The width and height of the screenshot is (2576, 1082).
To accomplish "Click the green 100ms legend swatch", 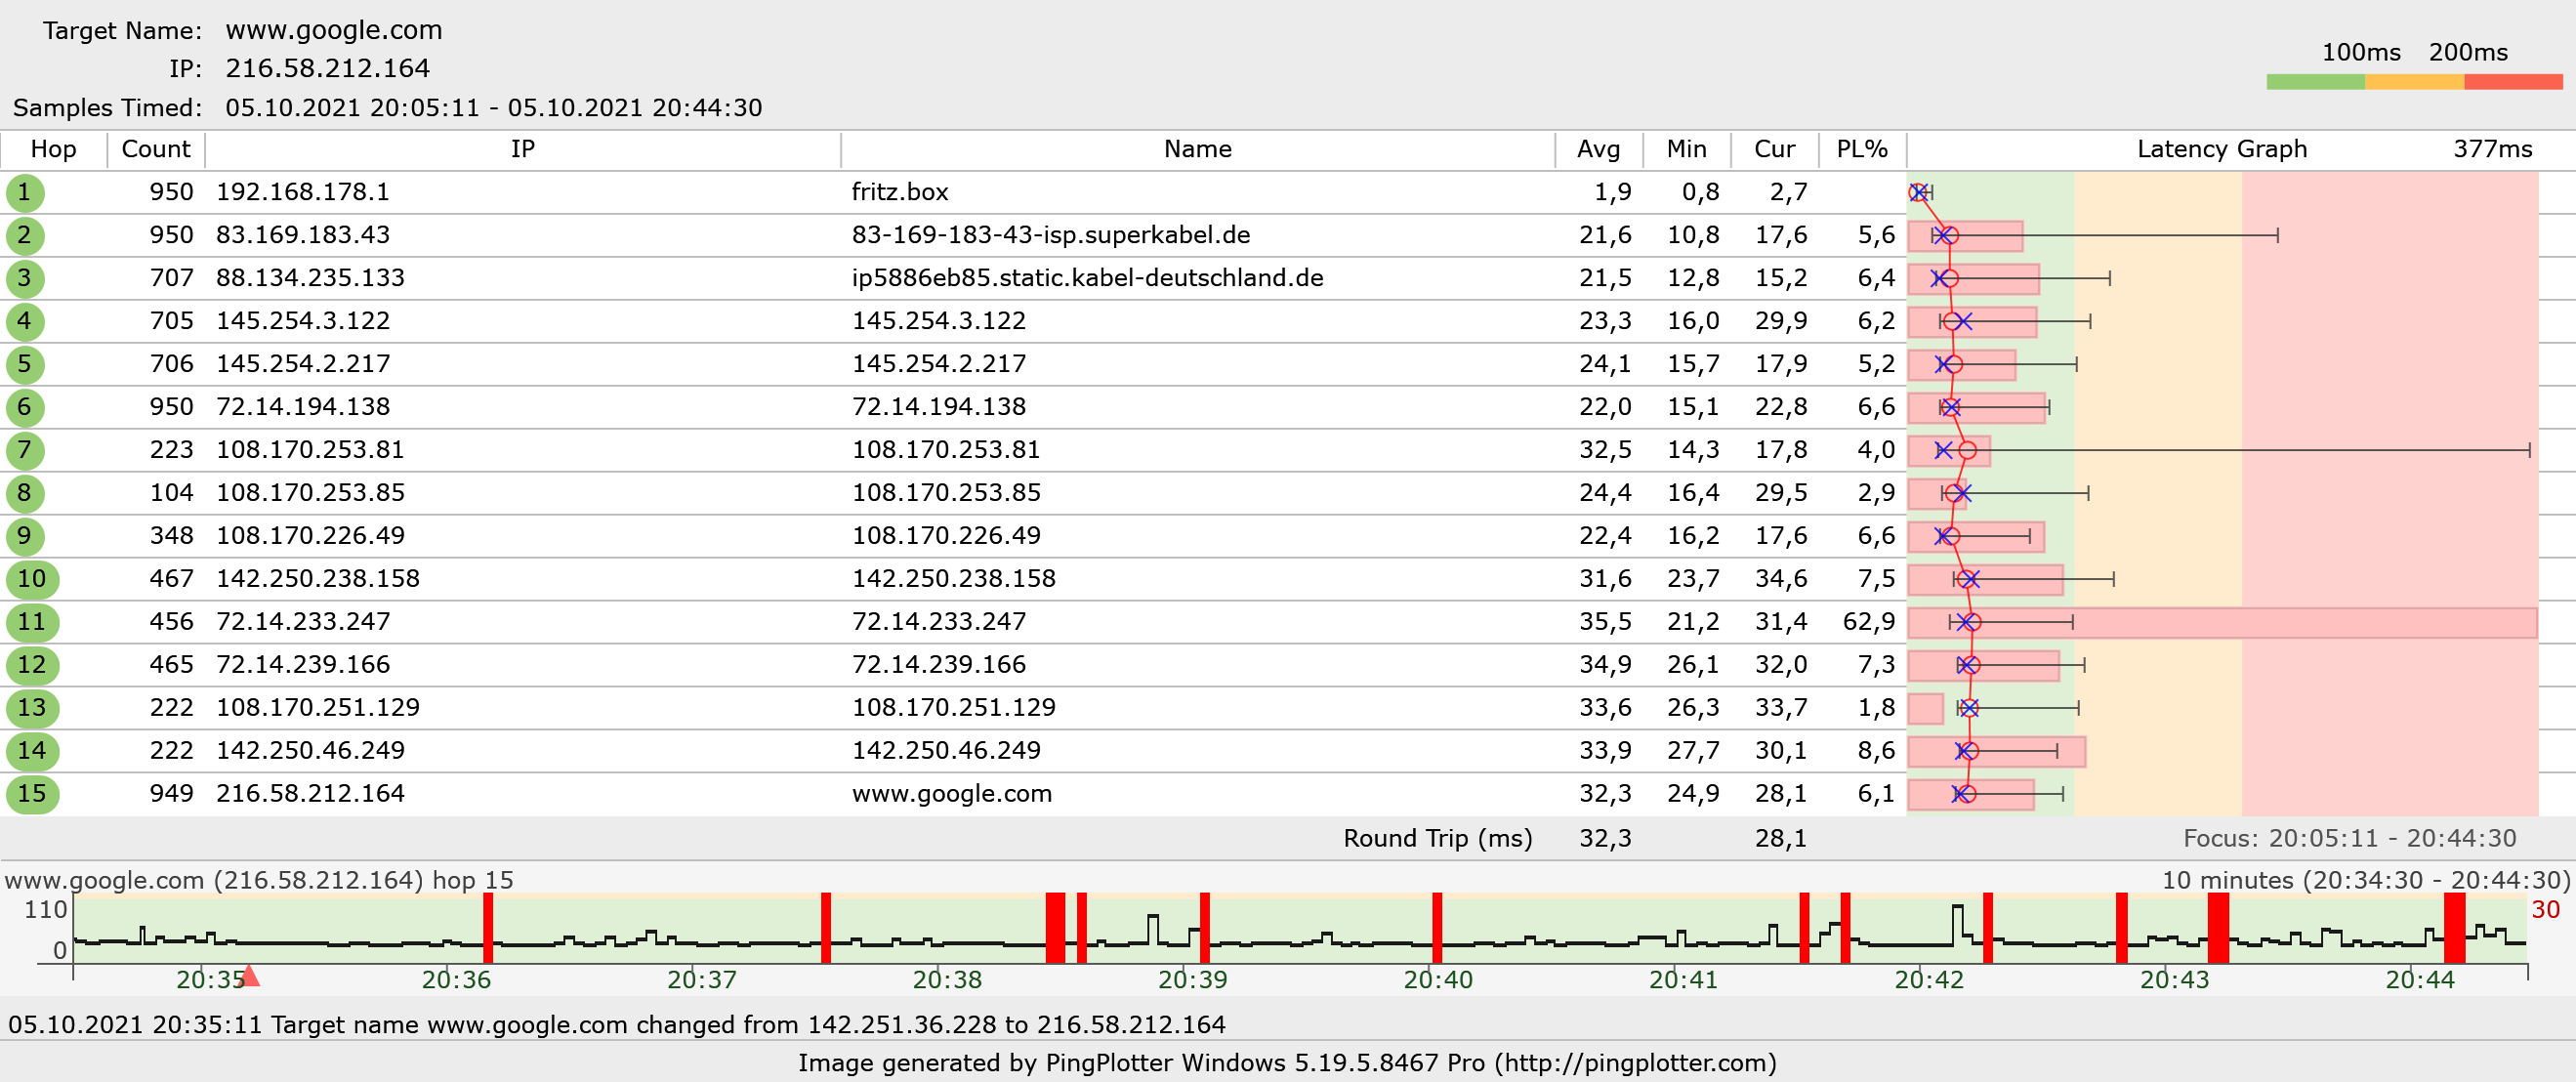I will pos(2315,82).
